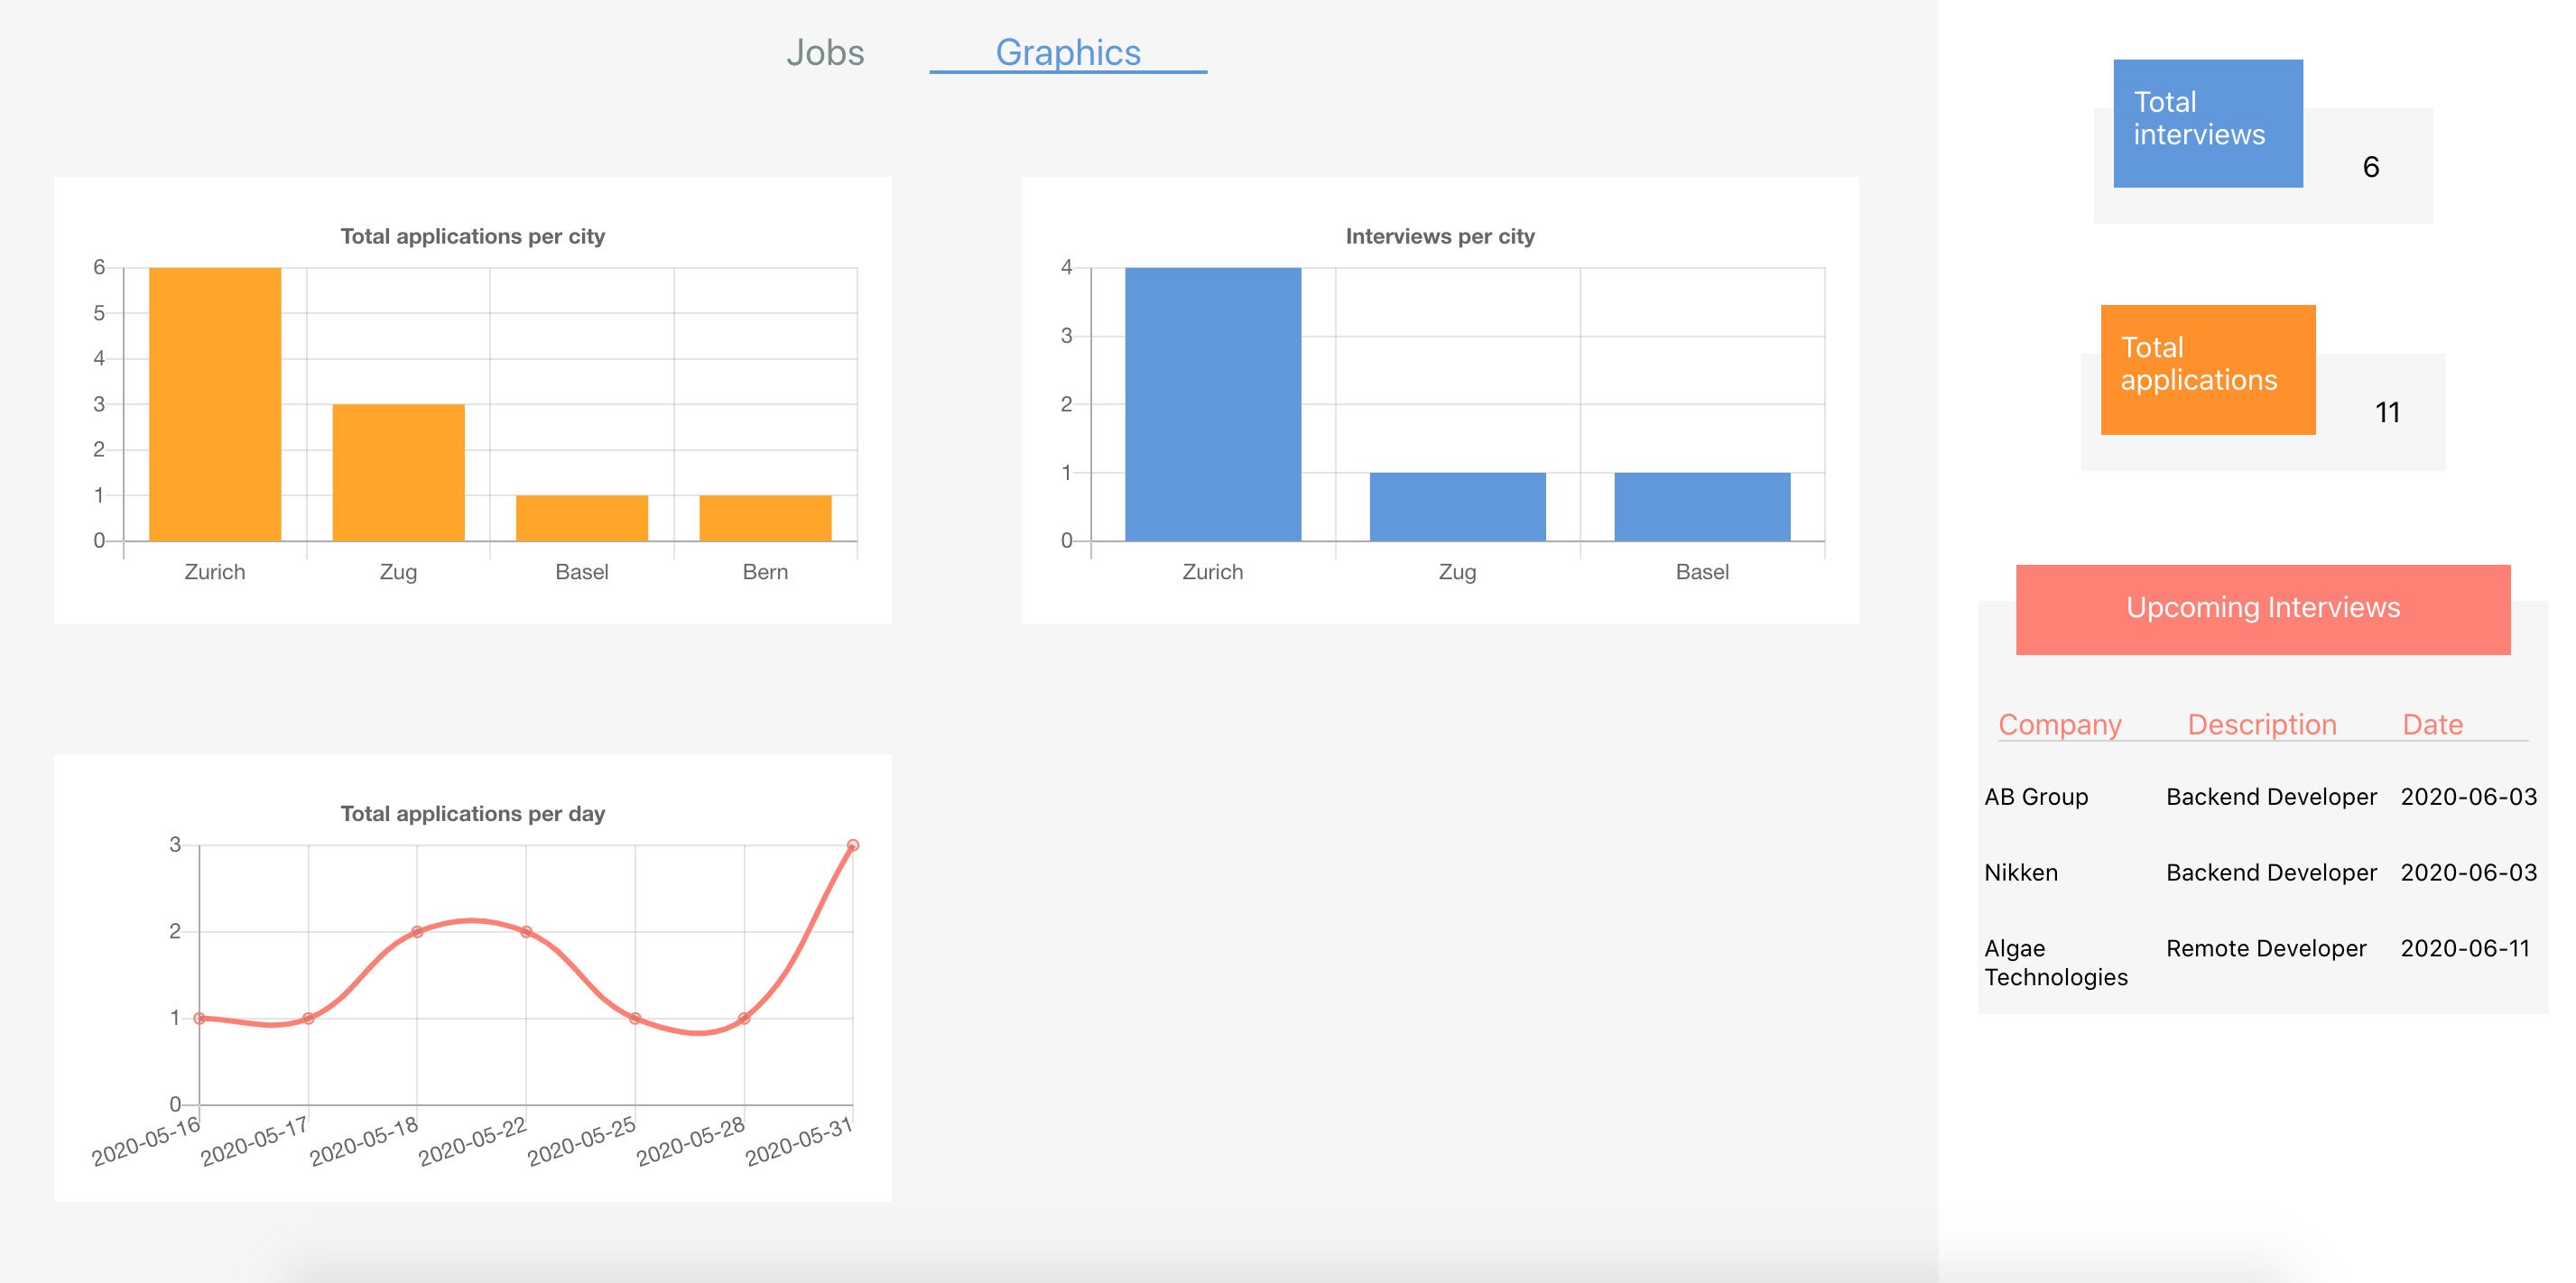Click the Basel bar in interviews chart
This screenshot has width=2576, height=1283.
(x=1701, y=506)
